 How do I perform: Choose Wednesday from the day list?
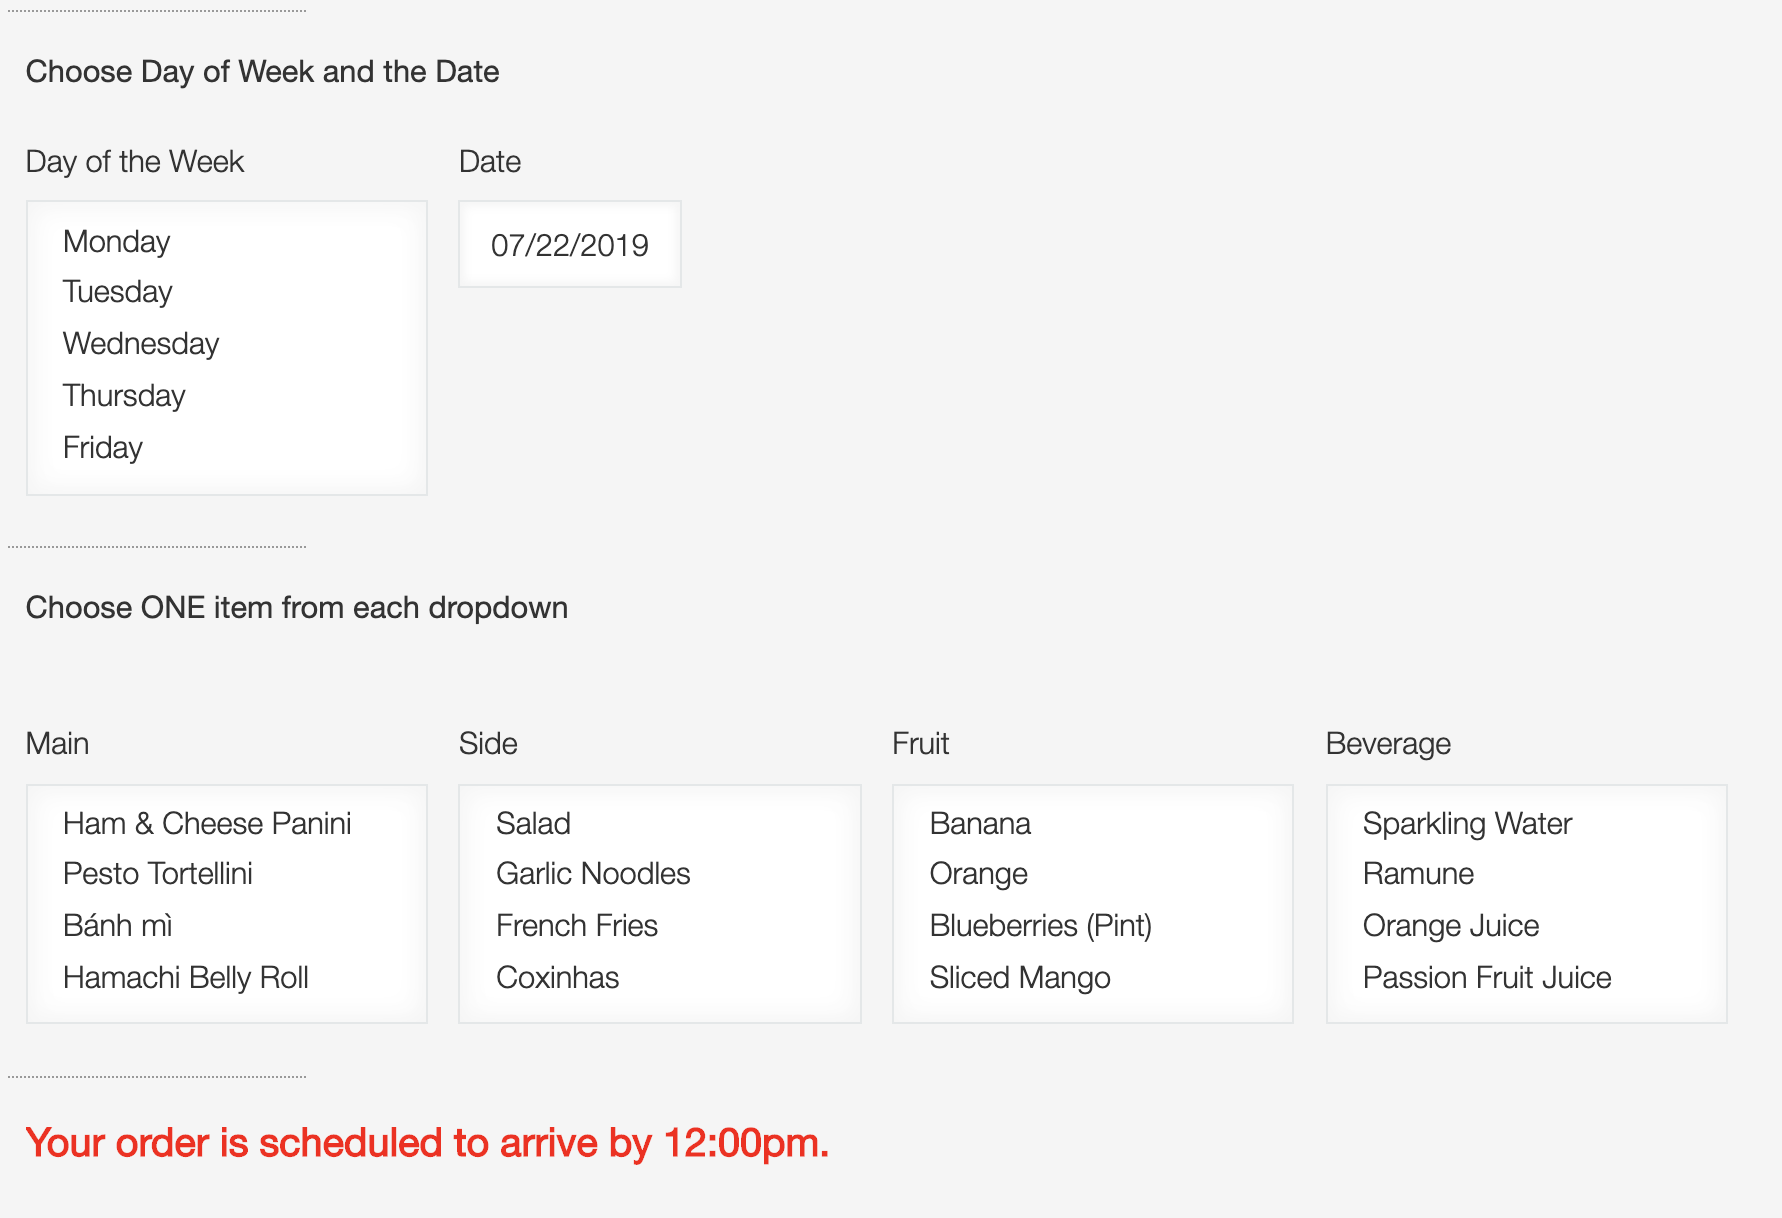[x=141, y=343]
